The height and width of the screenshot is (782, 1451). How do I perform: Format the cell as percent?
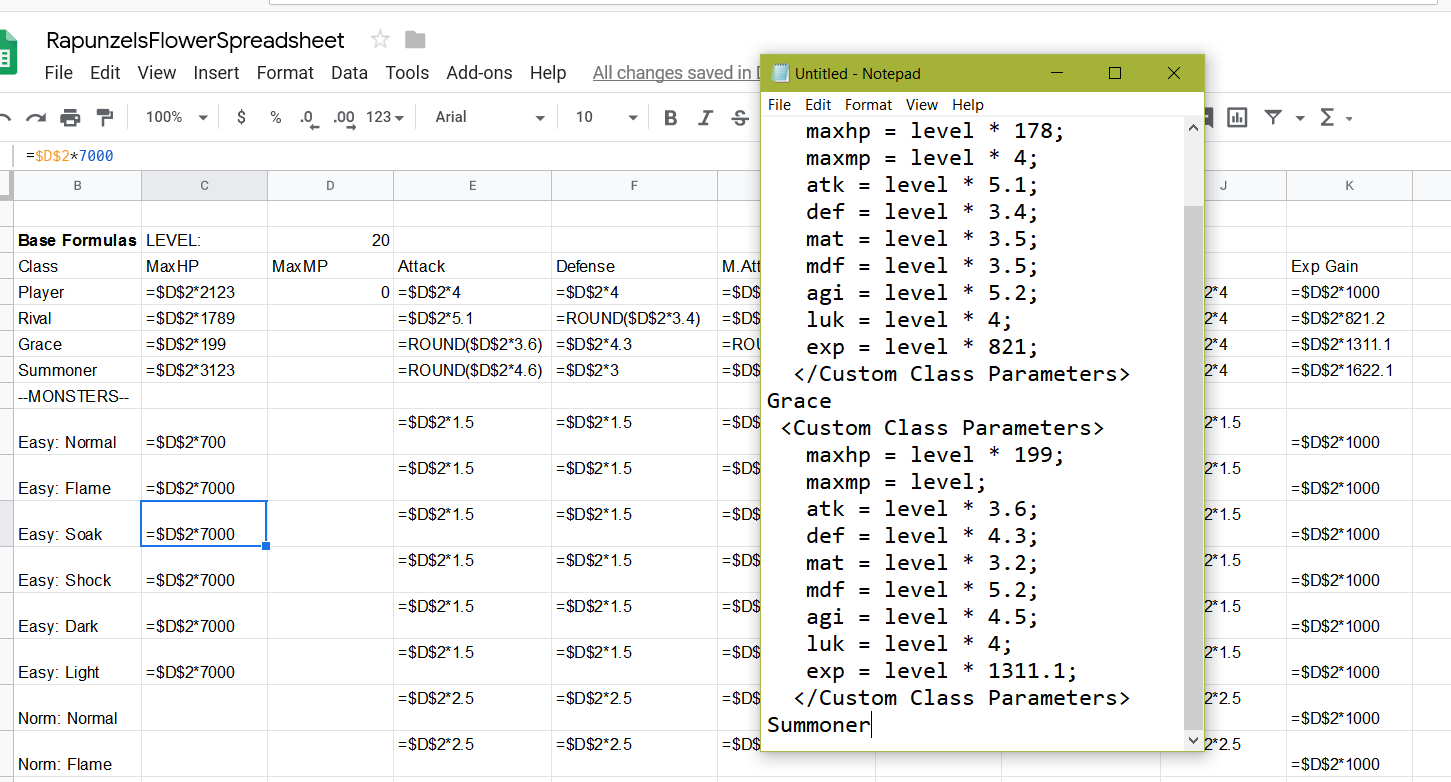(x=275, y=118)
